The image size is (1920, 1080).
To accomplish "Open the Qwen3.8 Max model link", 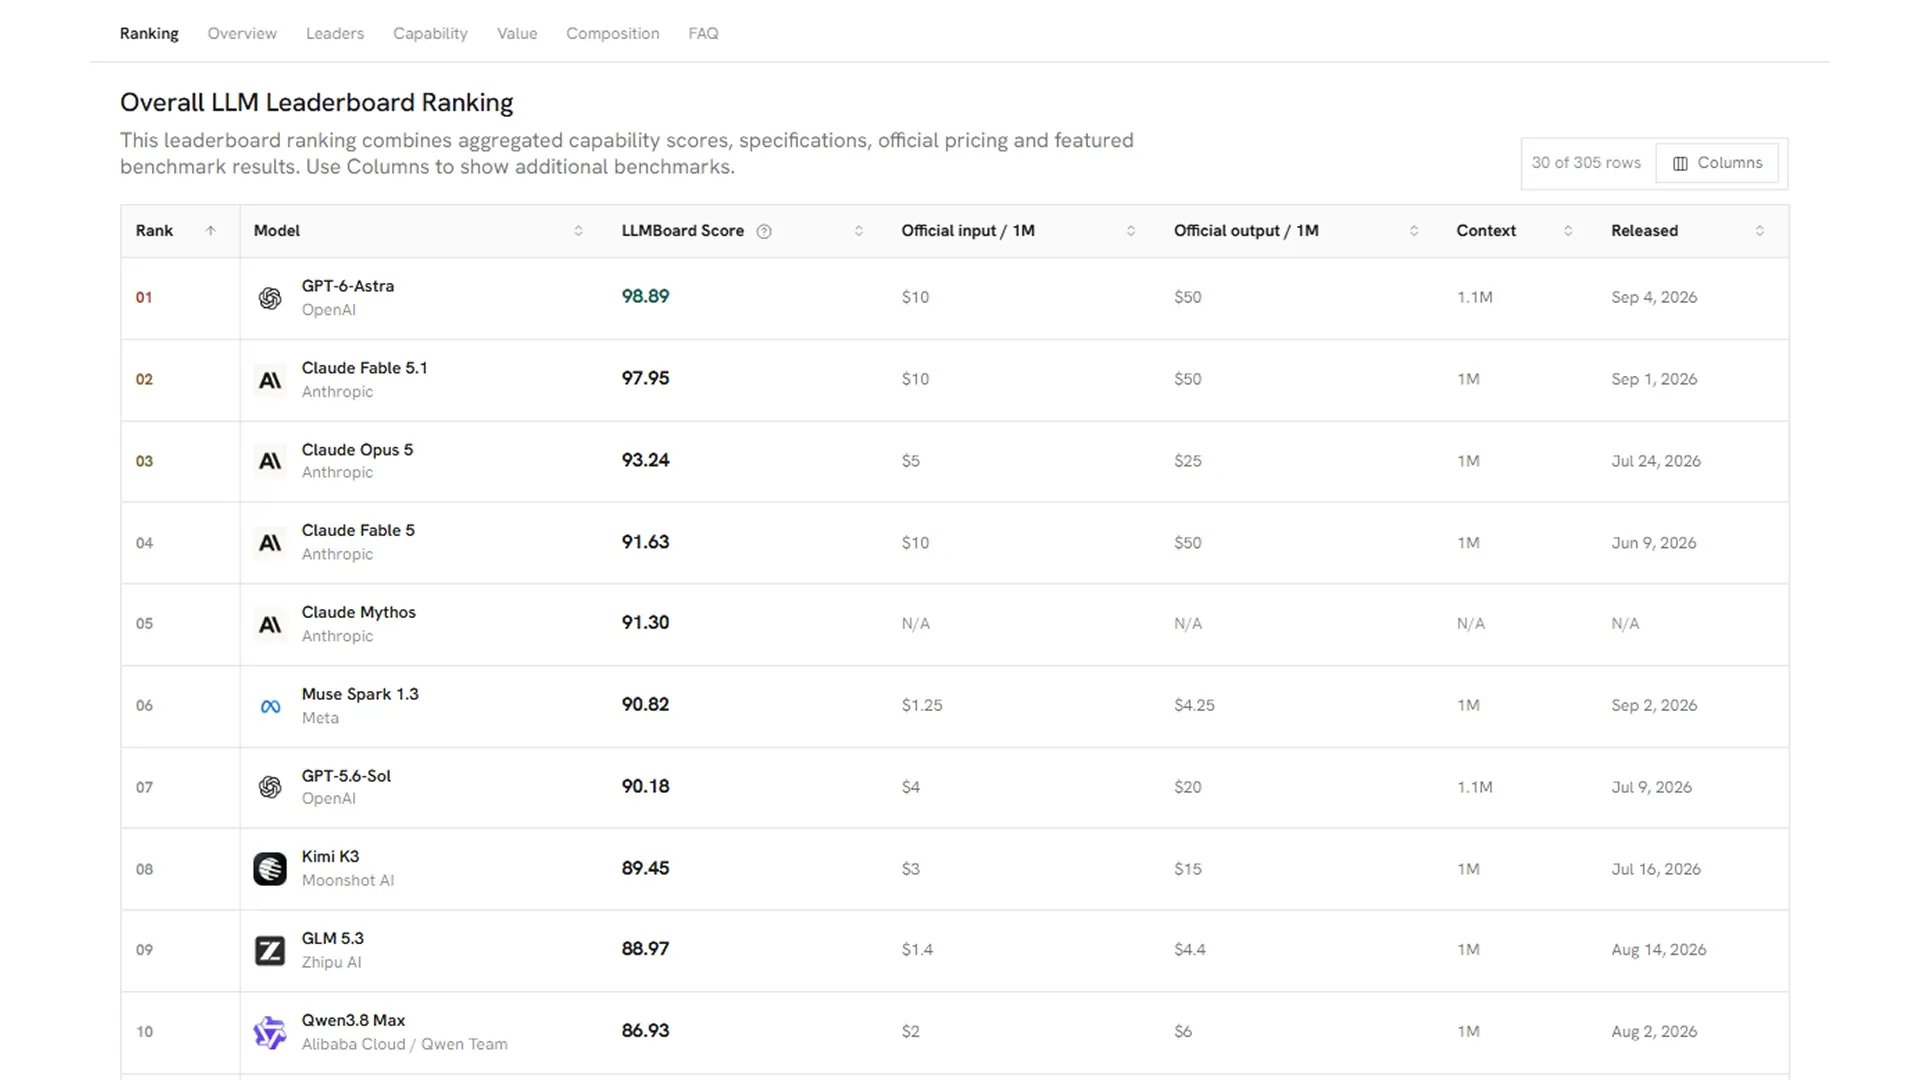I will click(353, 1021).
